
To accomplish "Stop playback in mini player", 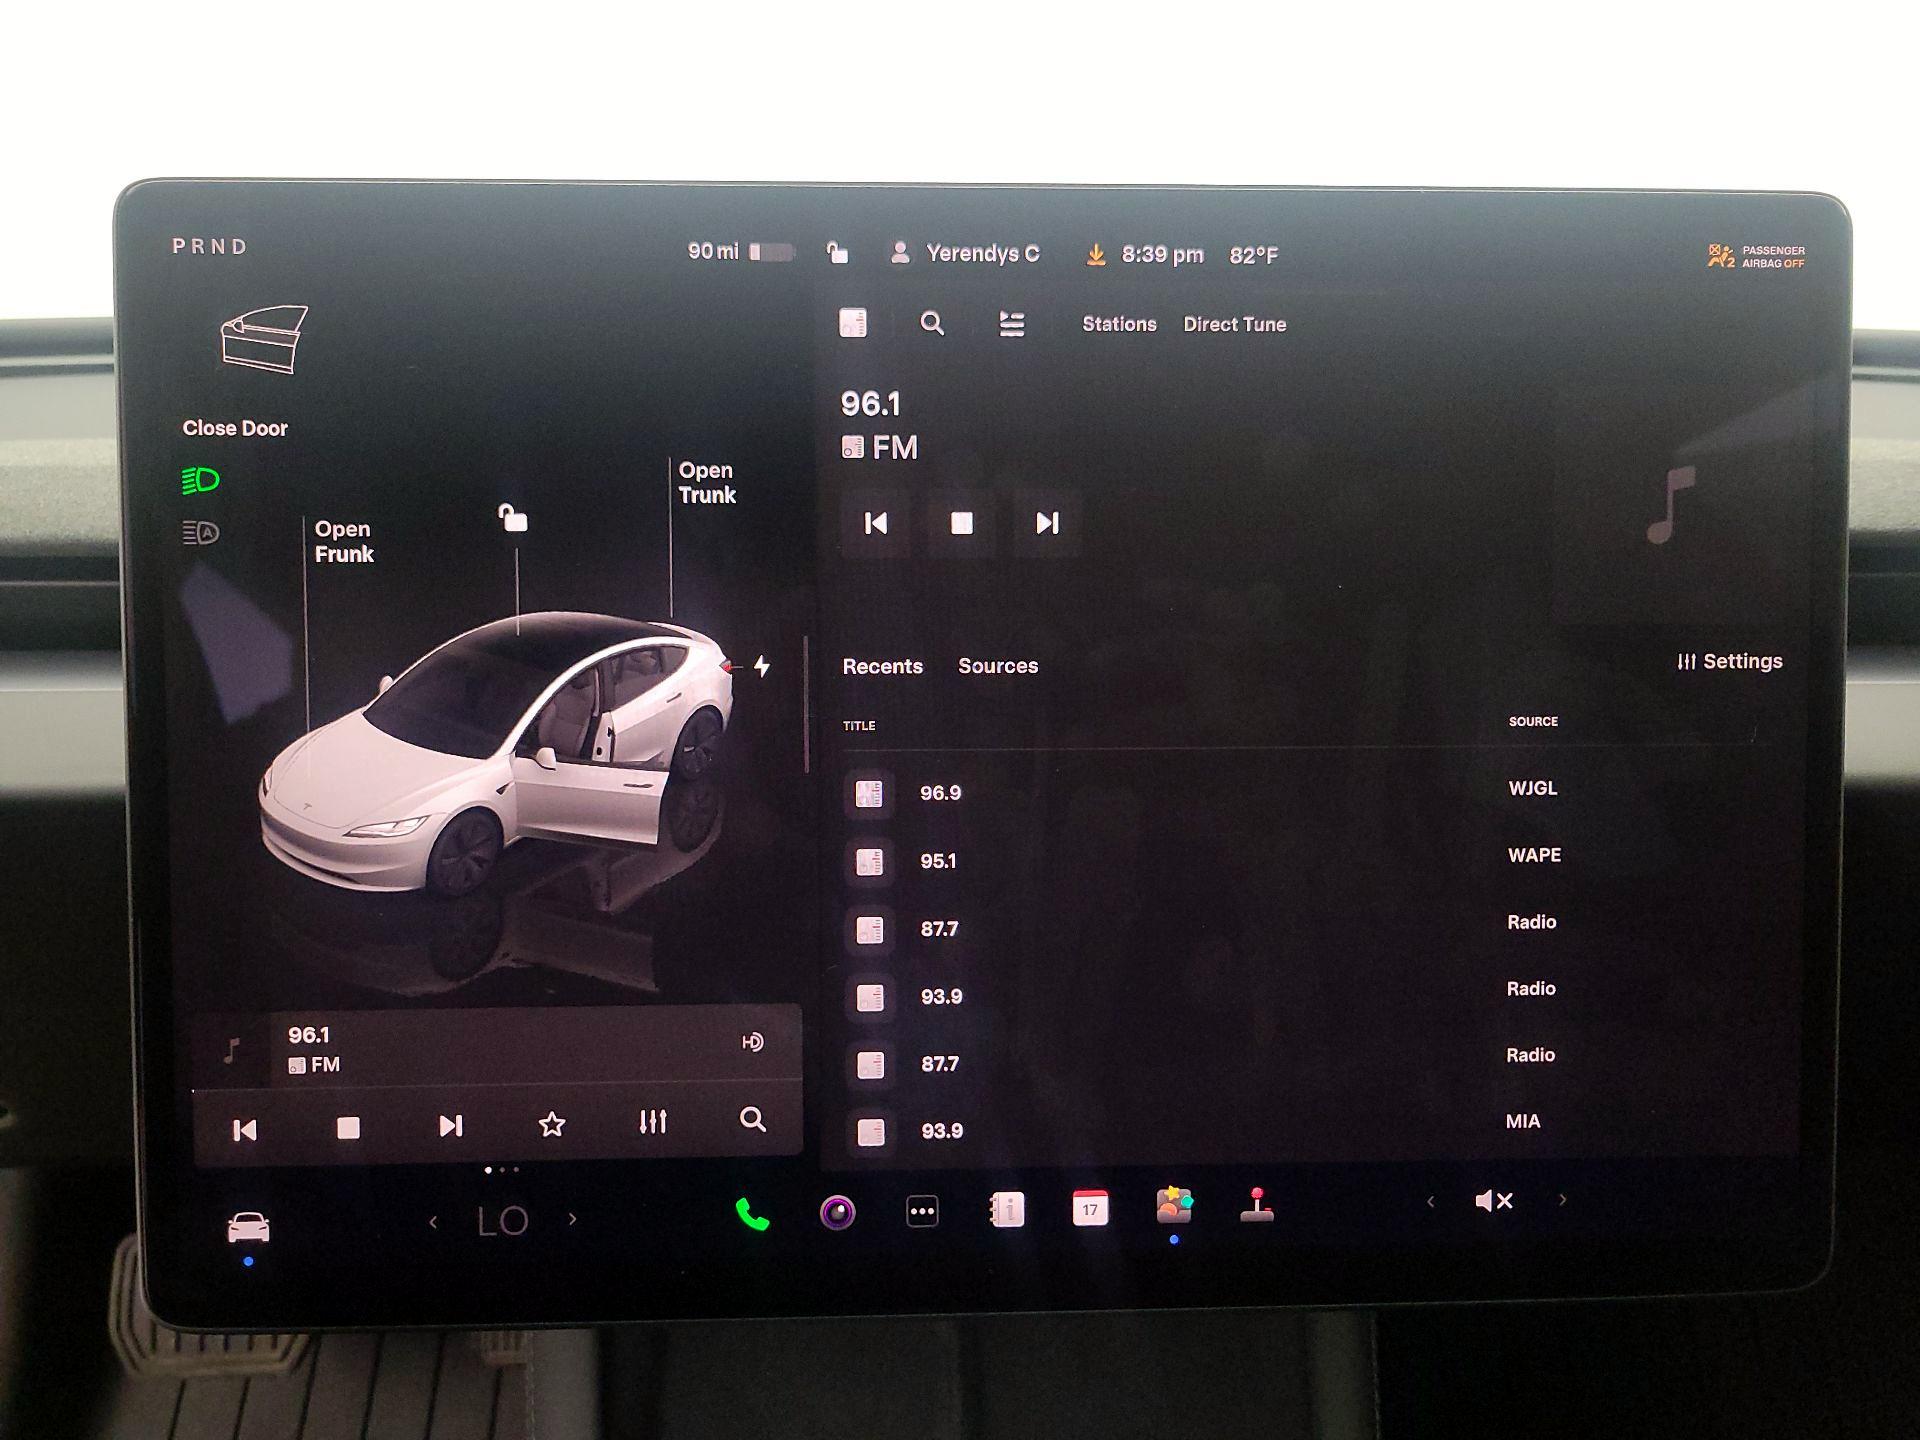I will coord(348,1128).
